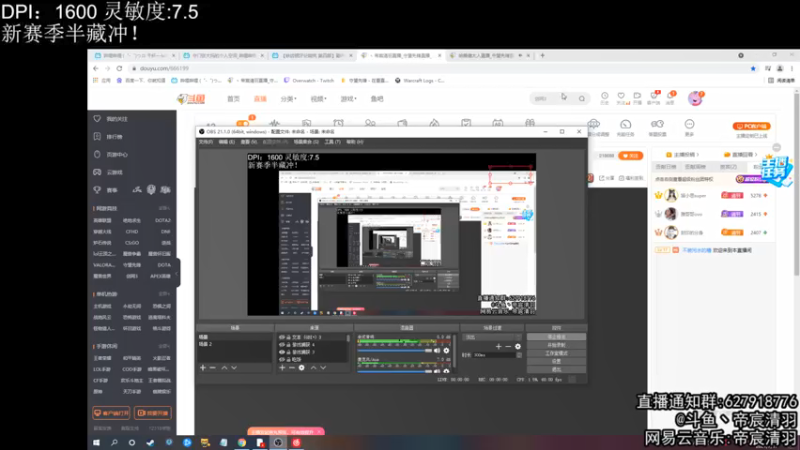Mute the first mixer audio channel
This screenshot has width=800, height=450.
(437, 351)
